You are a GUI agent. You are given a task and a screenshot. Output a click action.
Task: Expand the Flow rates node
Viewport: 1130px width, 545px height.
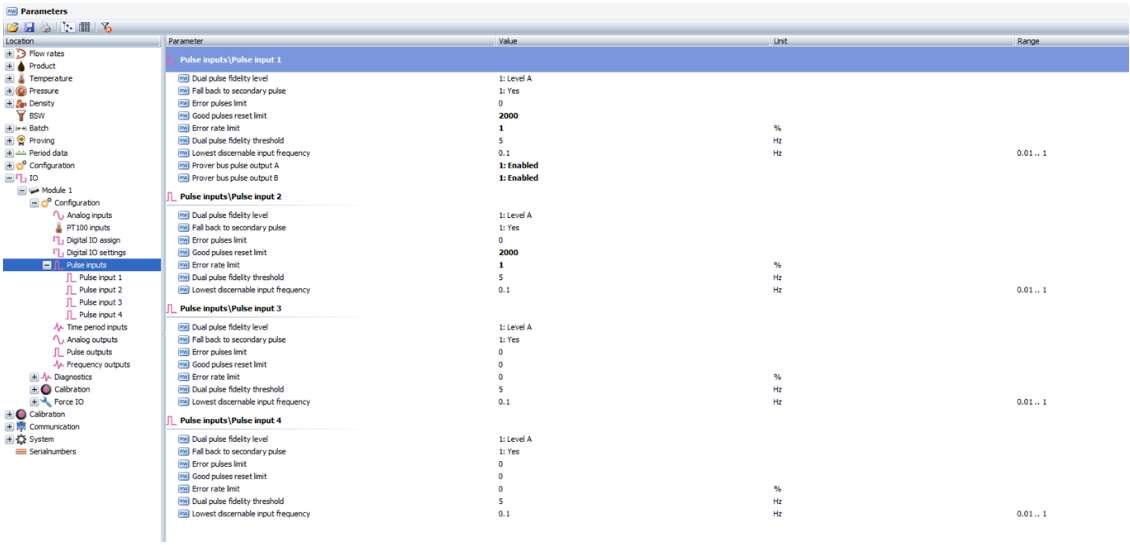(9, 53)
